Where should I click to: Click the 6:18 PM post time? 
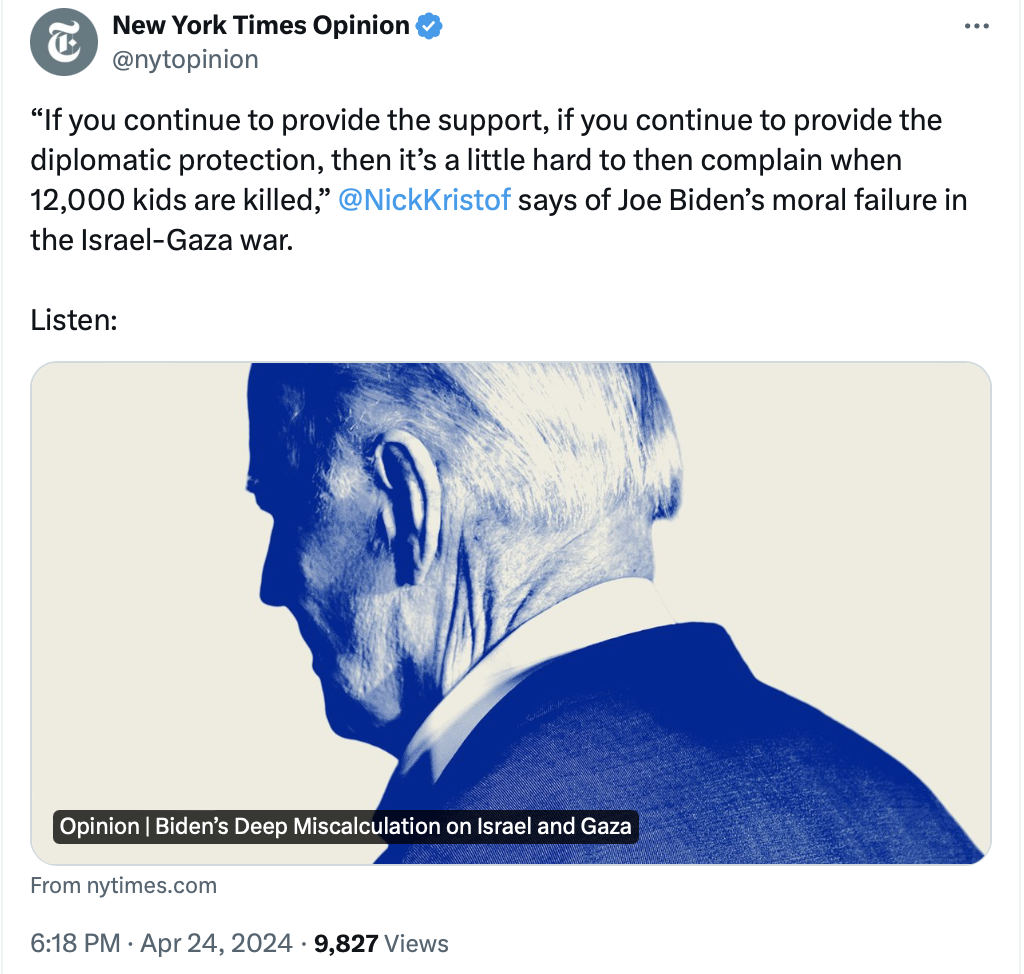(x=75, y=943)
